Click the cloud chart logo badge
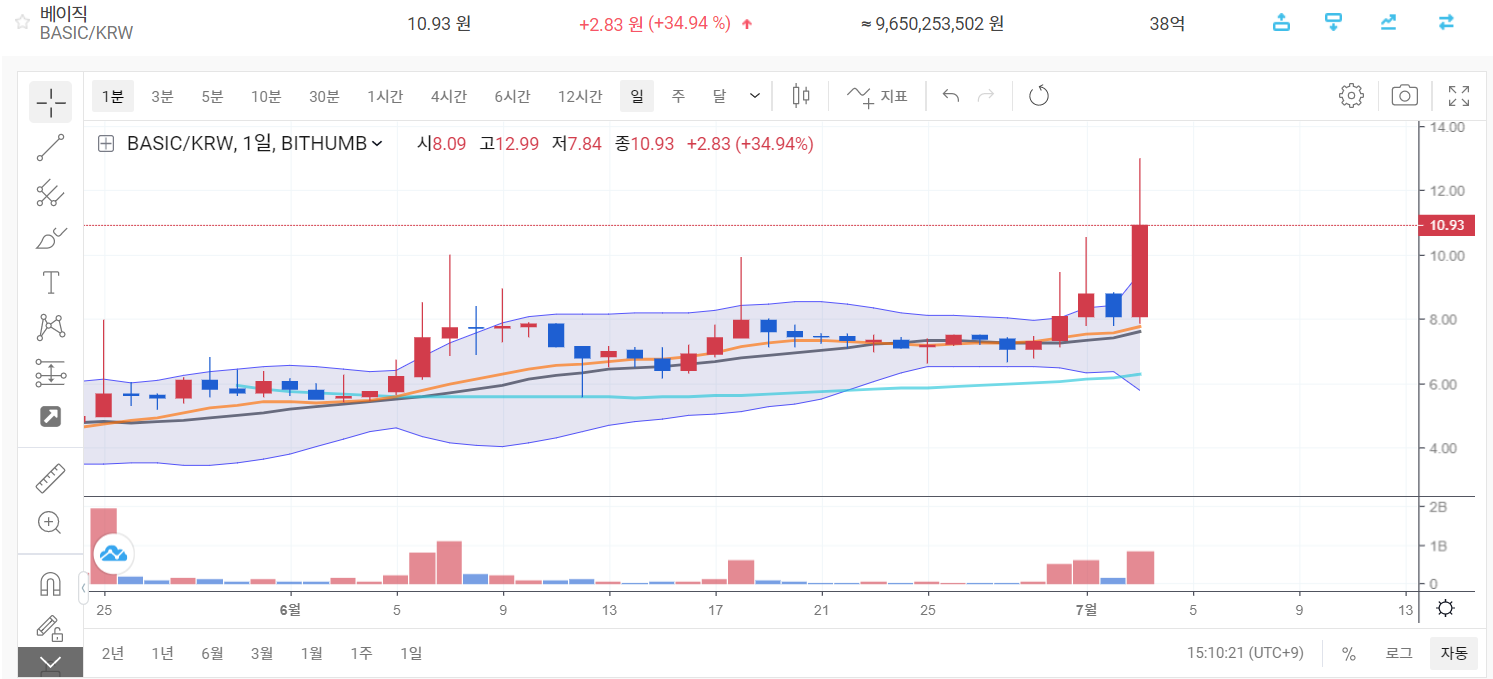Viewport: 1493px width, 679px height. click(x=113, y=553)
